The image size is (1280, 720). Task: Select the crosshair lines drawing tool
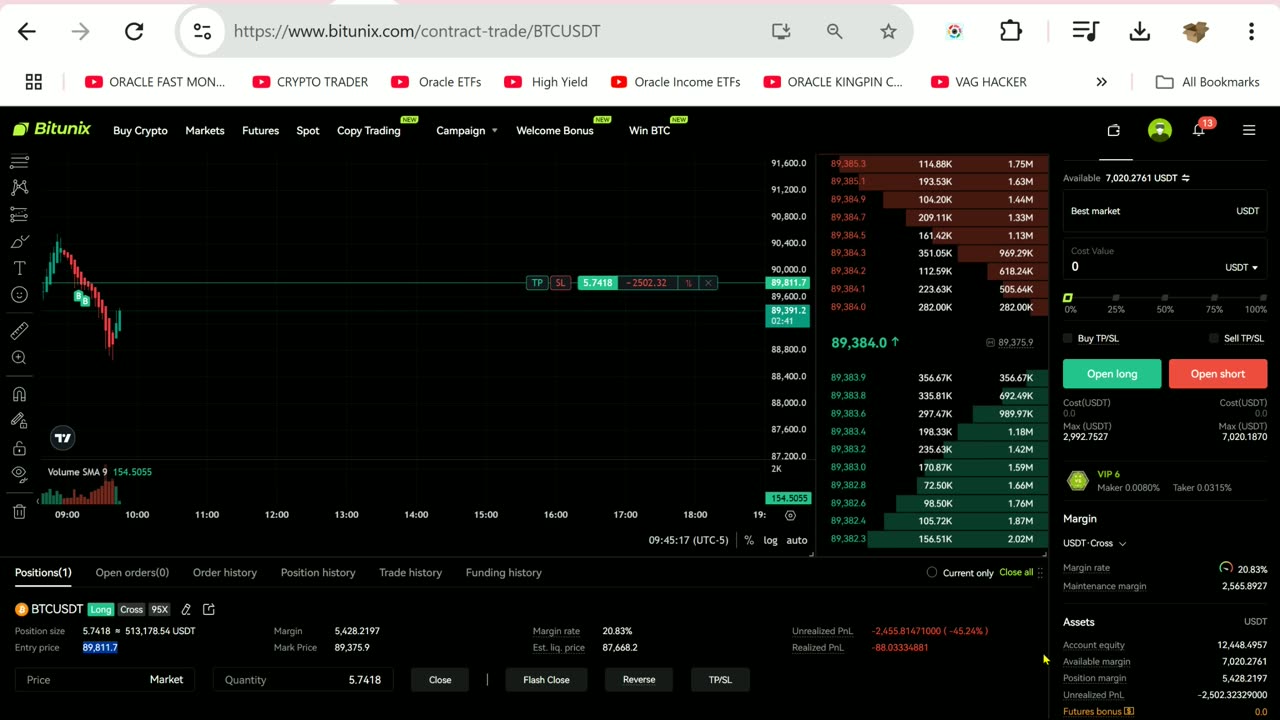click(19, 160)
